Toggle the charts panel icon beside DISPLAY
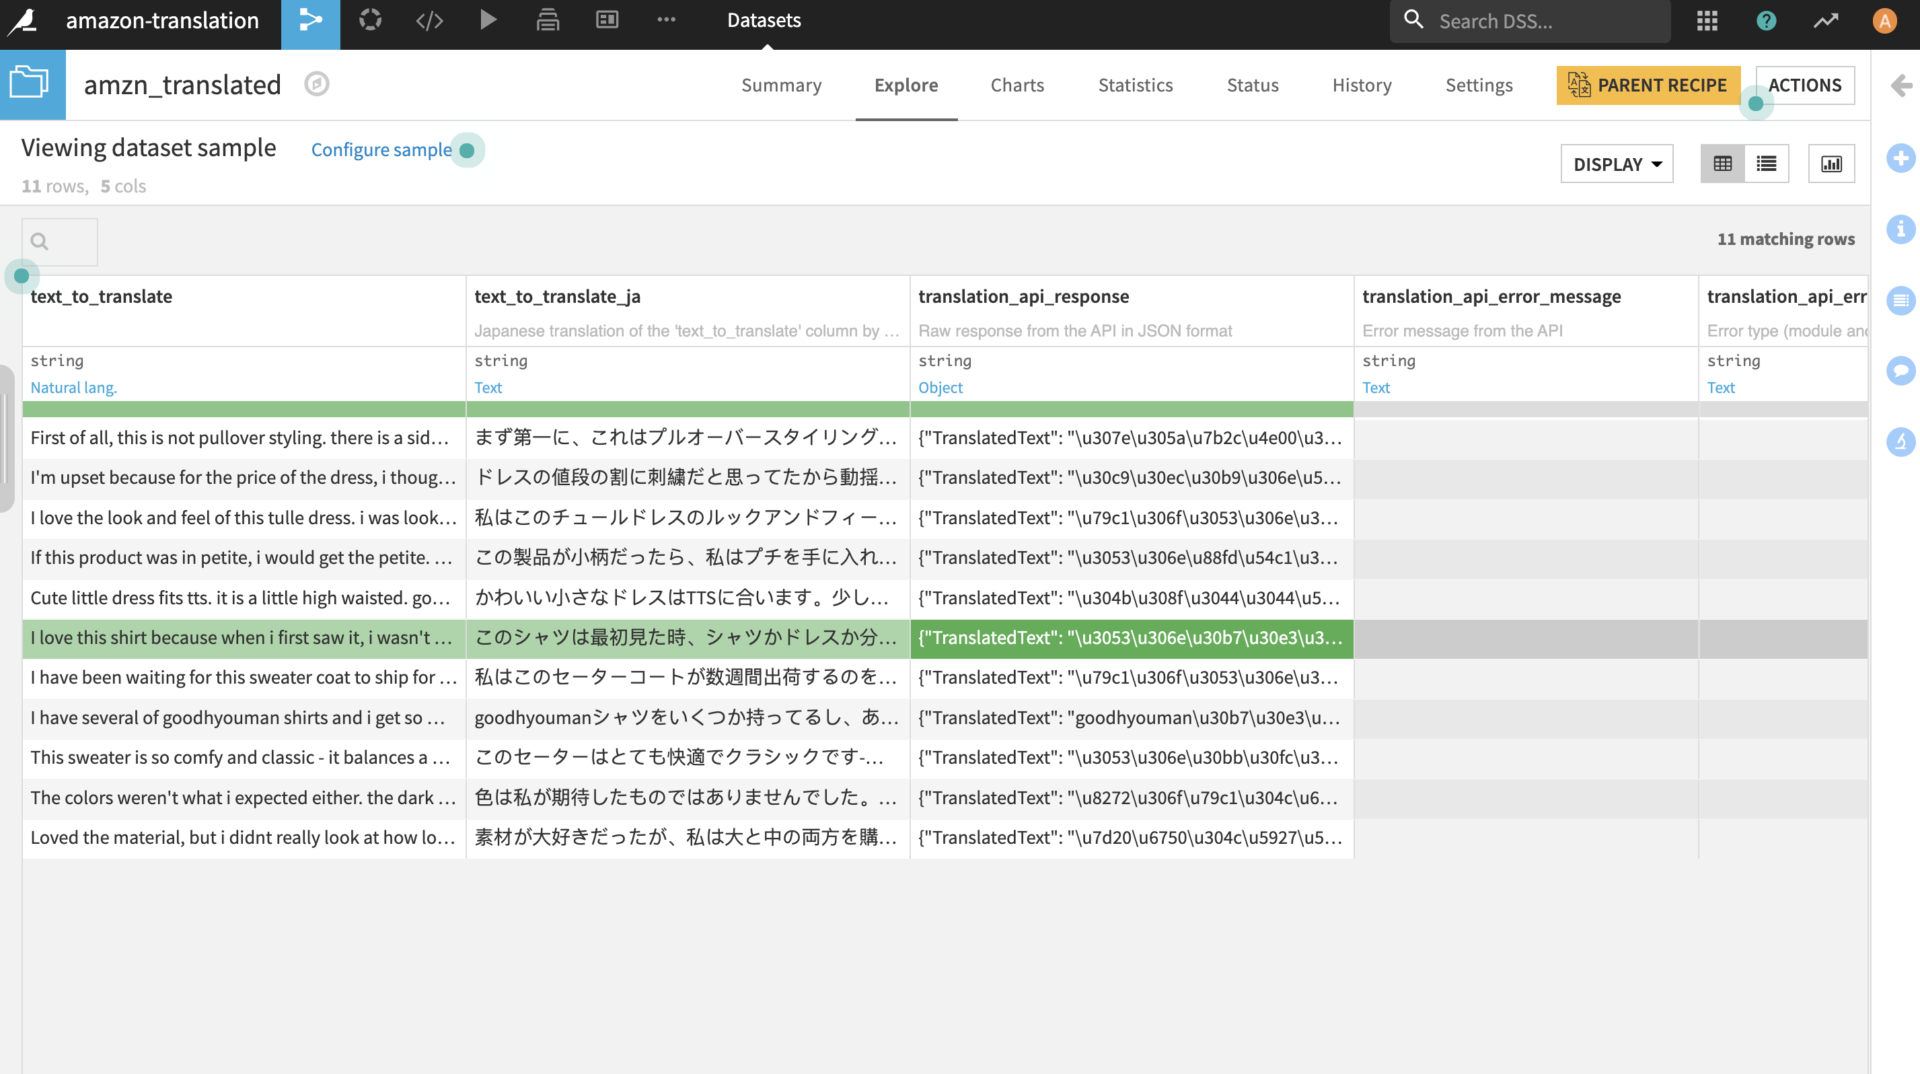 tap(1831, 163)
